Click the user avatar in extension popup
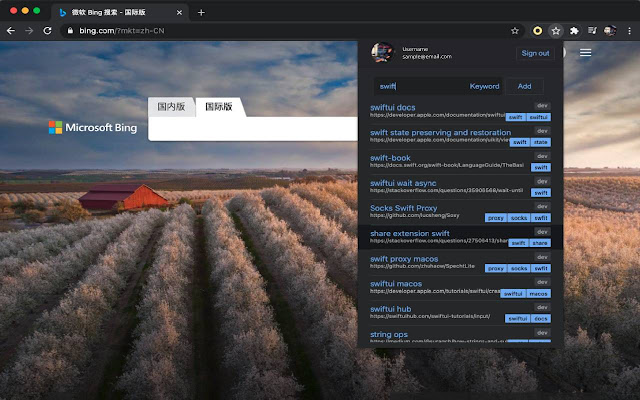 click(382, 52)
